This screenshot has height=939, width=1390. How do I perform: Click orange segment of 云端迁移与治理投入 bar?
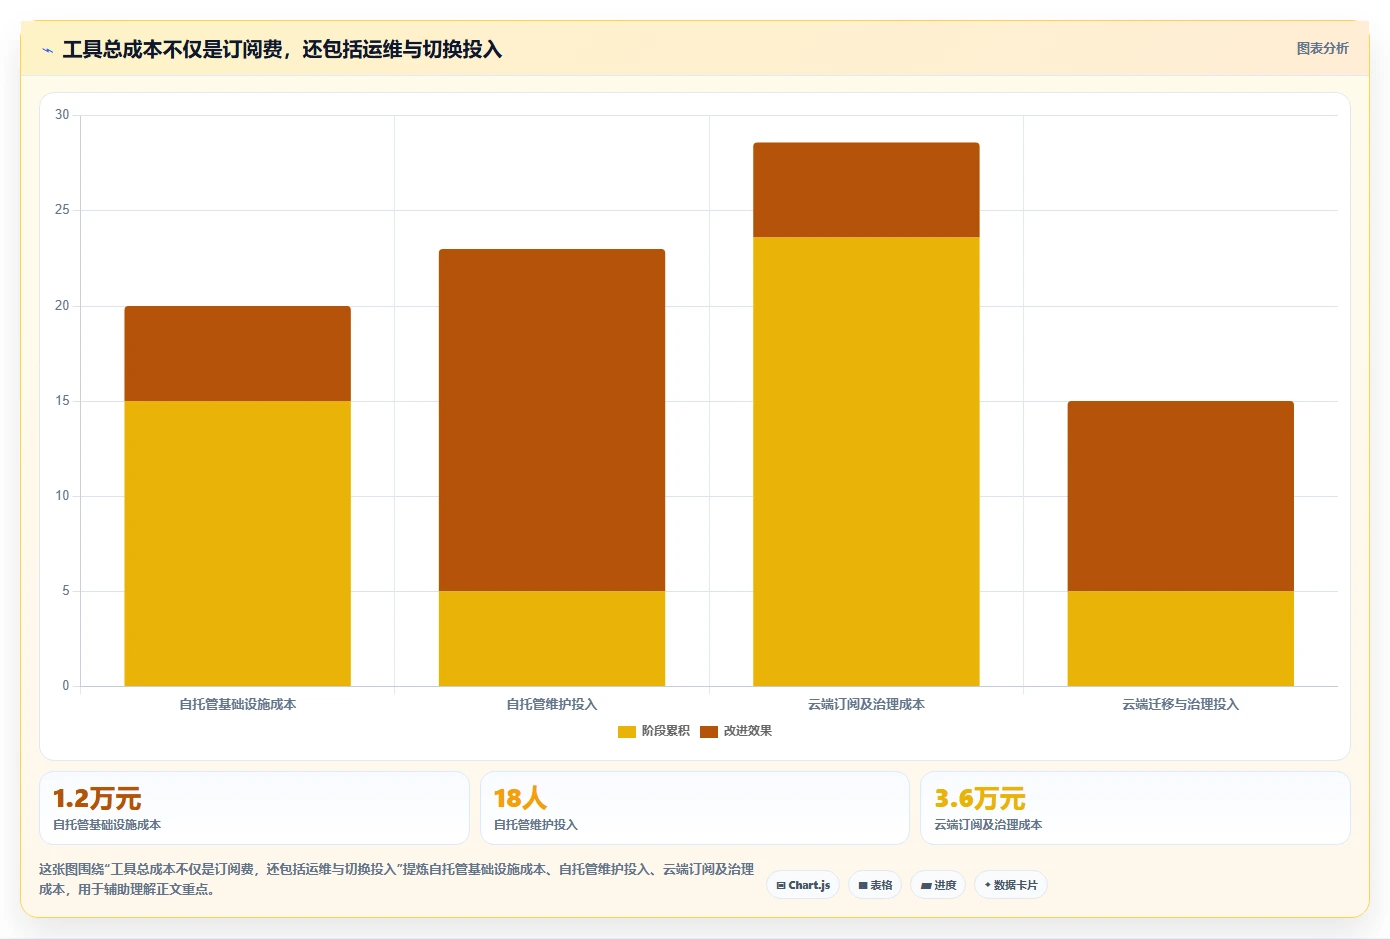tap(1181, 496)
